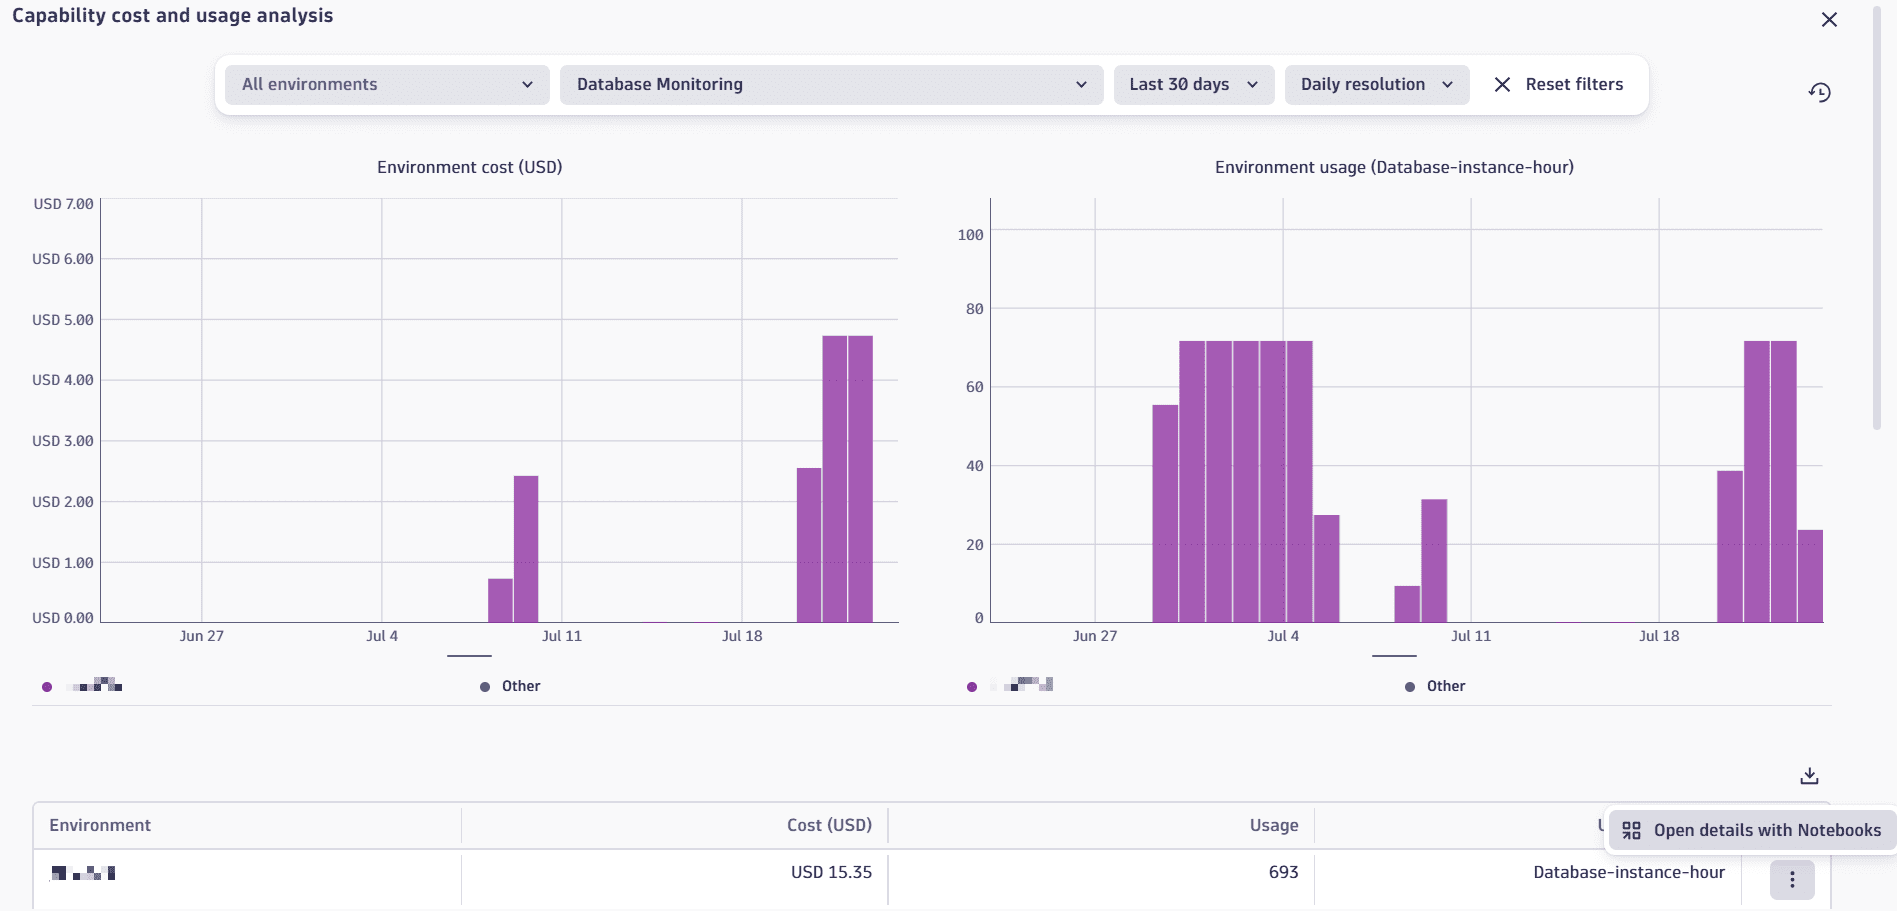
Task: Click Reset filters button
Action: point(1558,85)
